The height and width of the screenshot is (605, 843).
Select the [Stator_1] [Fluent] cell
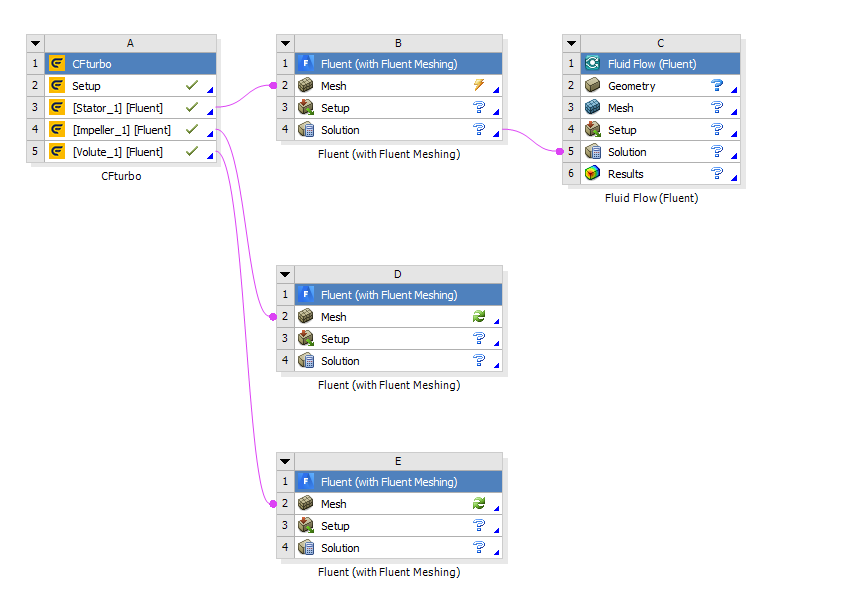[117, 108]
